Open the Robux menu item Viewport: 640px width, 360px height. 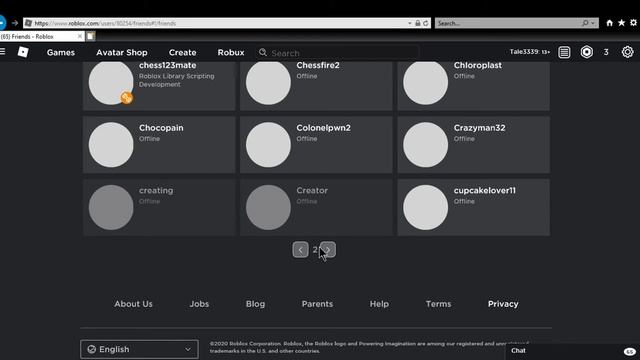pyautogui.click(x=231, y=53)
